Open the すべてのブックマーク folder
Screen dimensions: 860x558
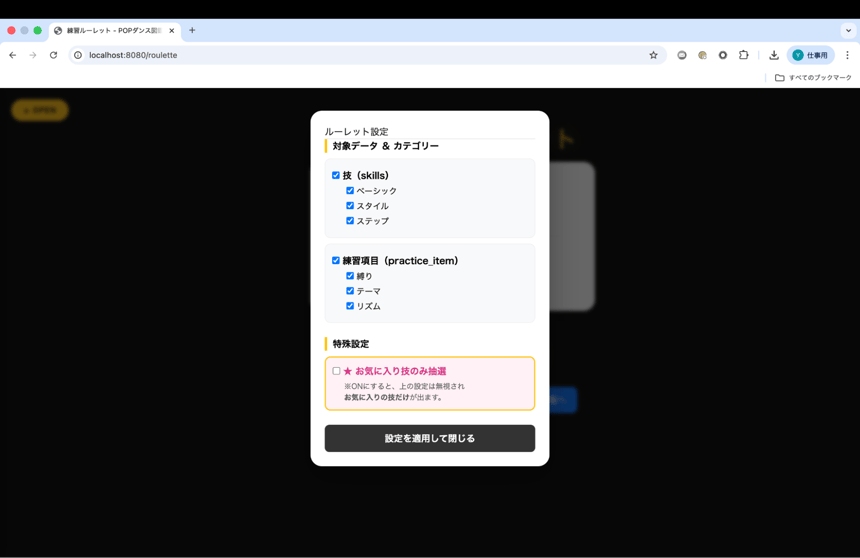813,77
